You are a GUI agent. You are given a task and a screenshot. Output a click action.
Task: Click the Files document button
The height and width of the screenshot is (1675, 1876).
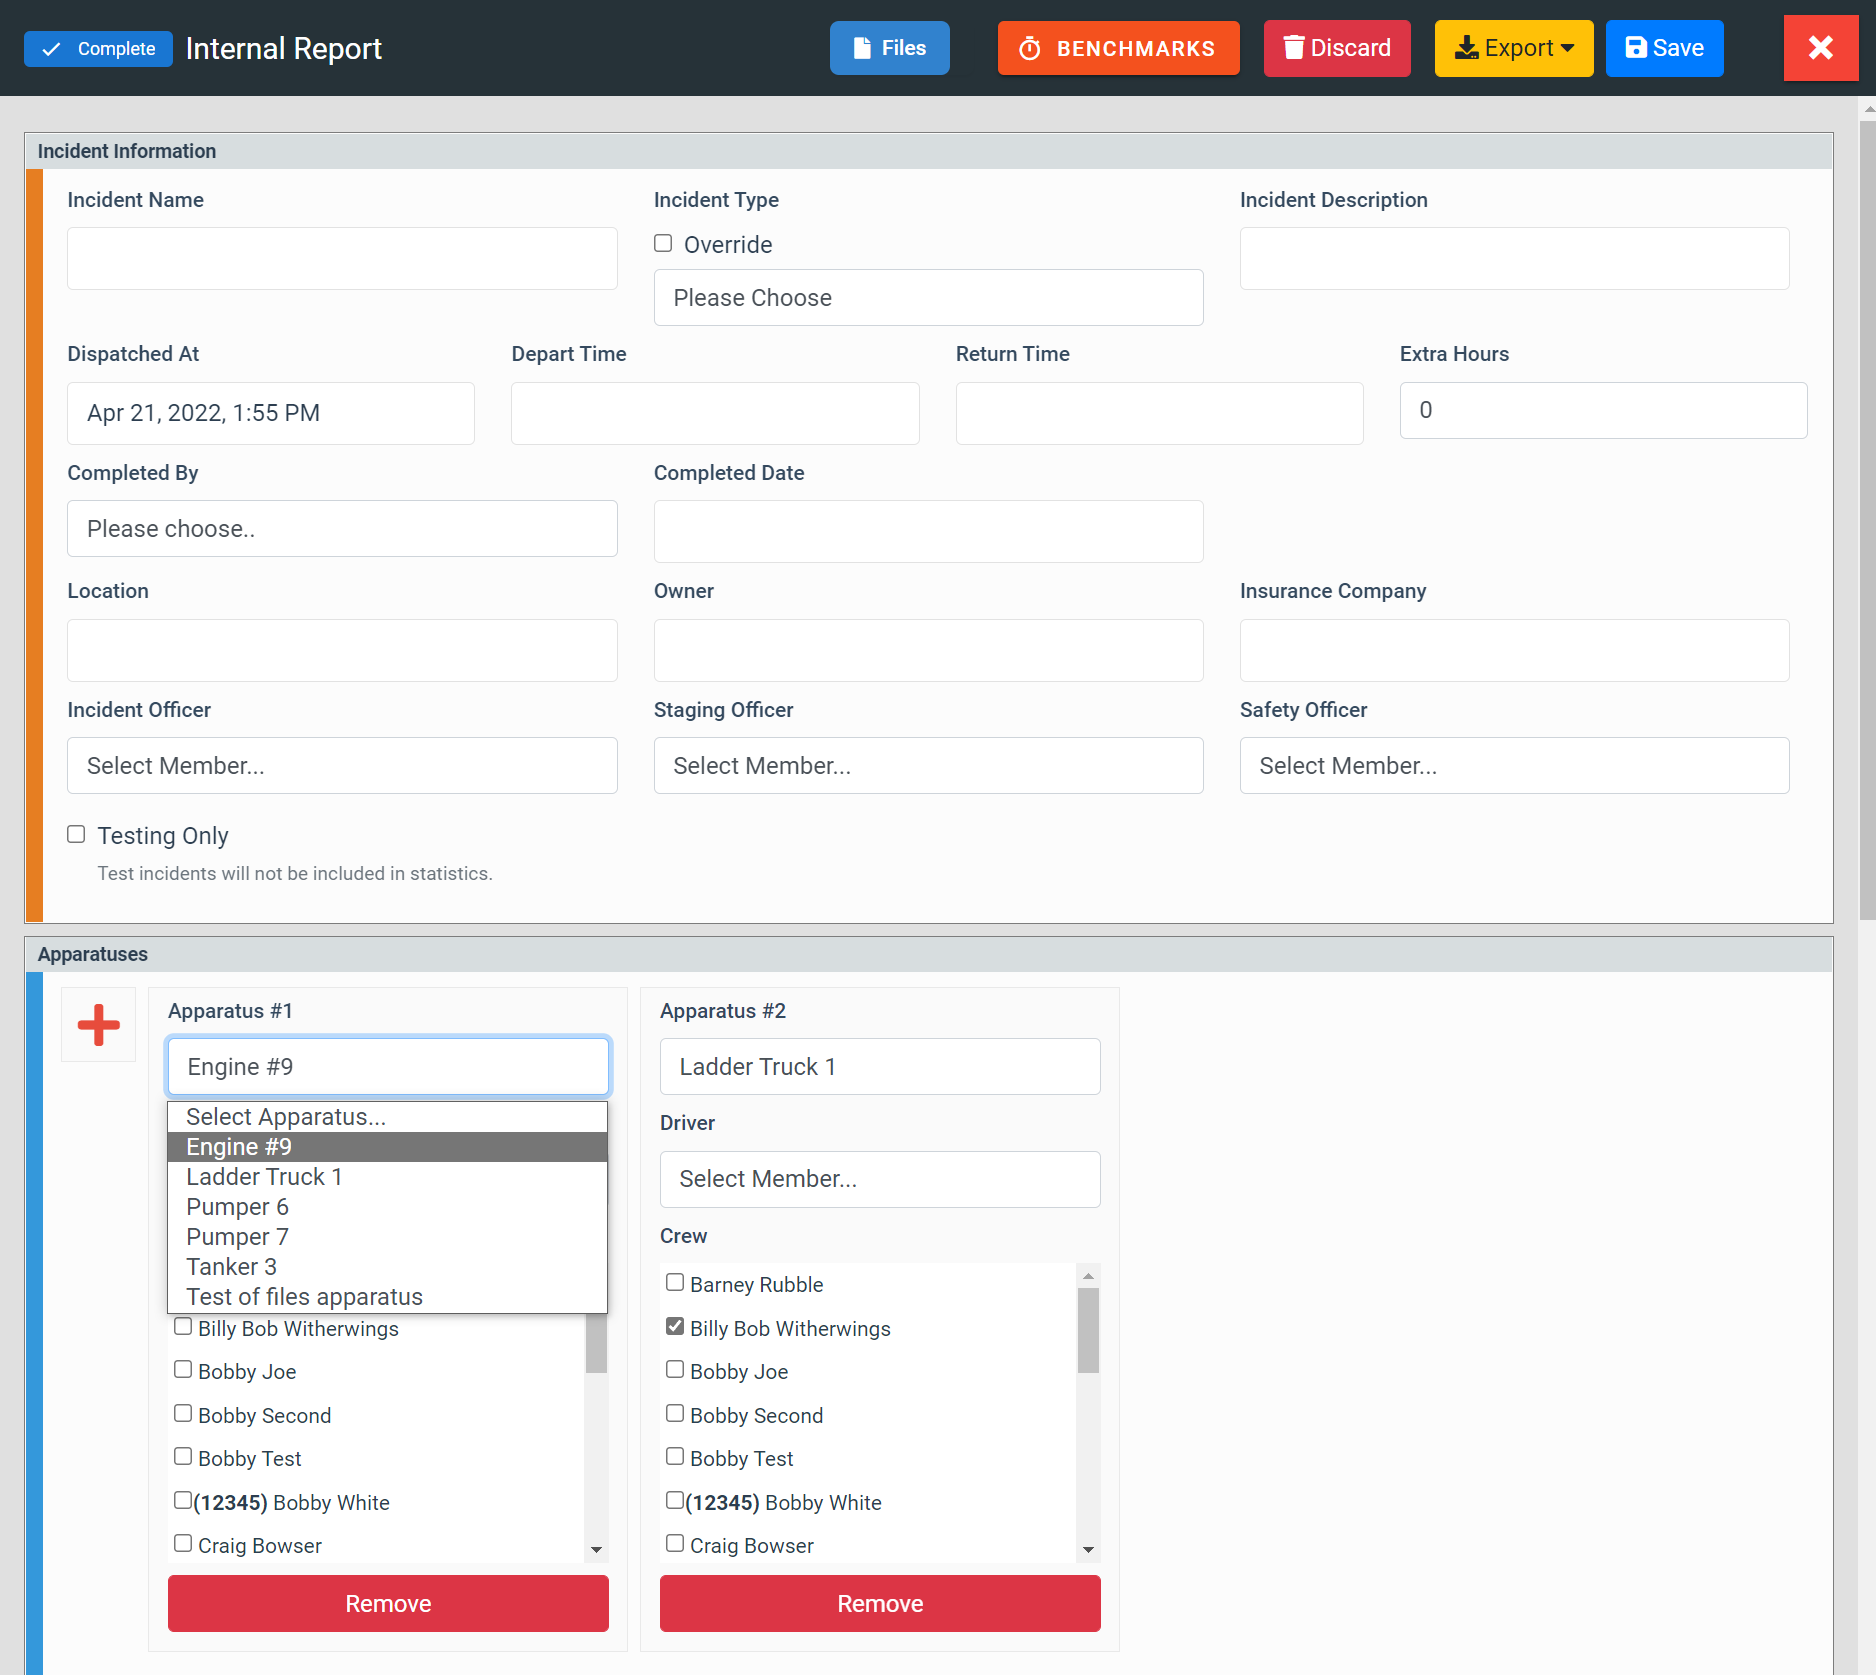[889, 48]
